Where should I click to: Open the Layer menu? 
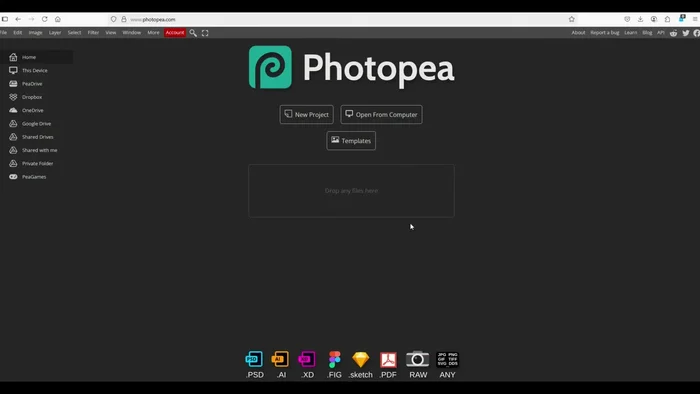pyautogui.click(x=55, y=33)
